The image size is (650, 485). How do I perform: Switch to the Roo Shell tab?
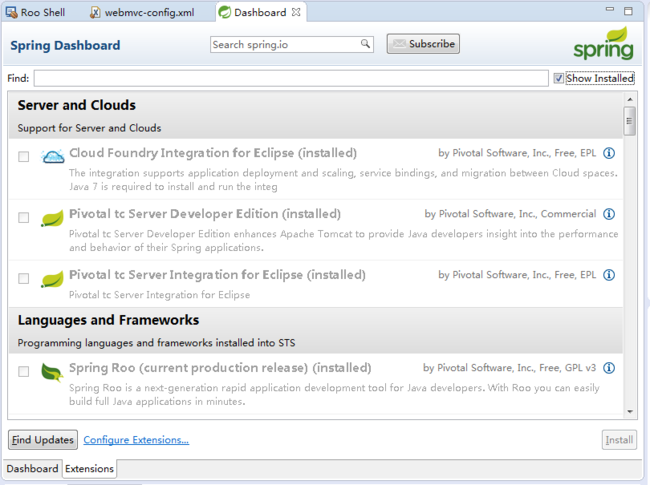(x=35, y=12)
